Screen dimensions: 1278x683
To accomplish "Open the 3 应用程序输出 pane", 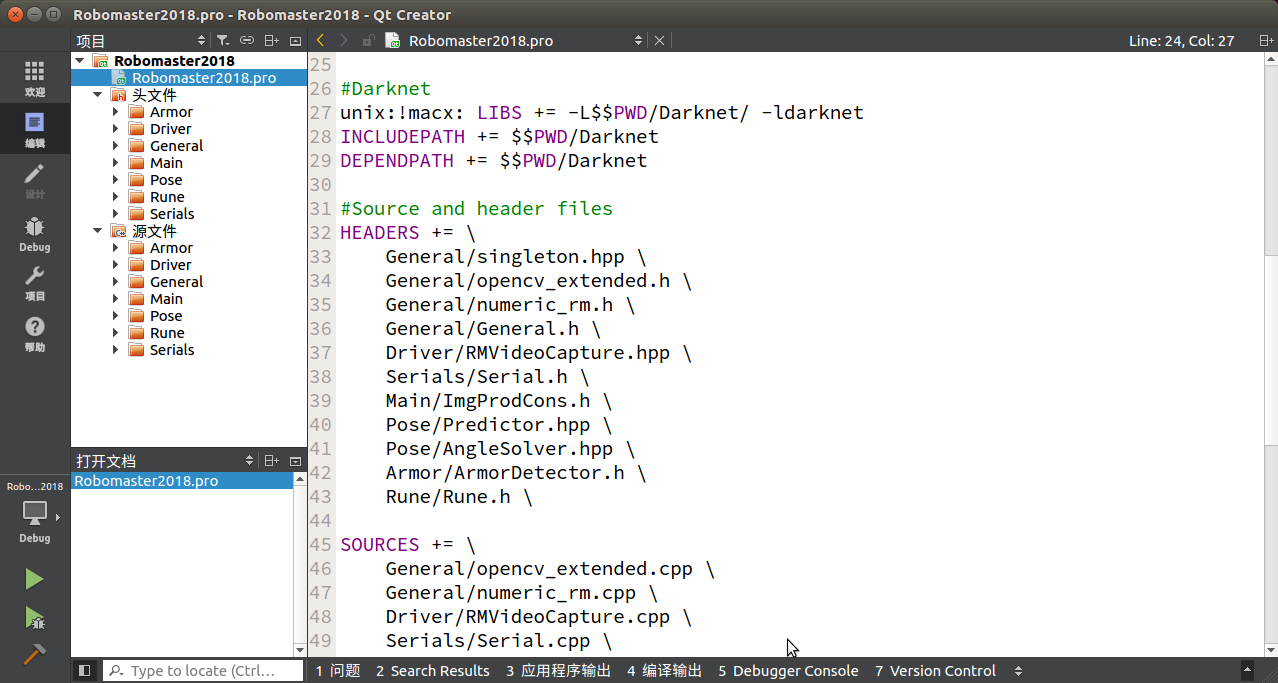I will [x=558, y=671].
